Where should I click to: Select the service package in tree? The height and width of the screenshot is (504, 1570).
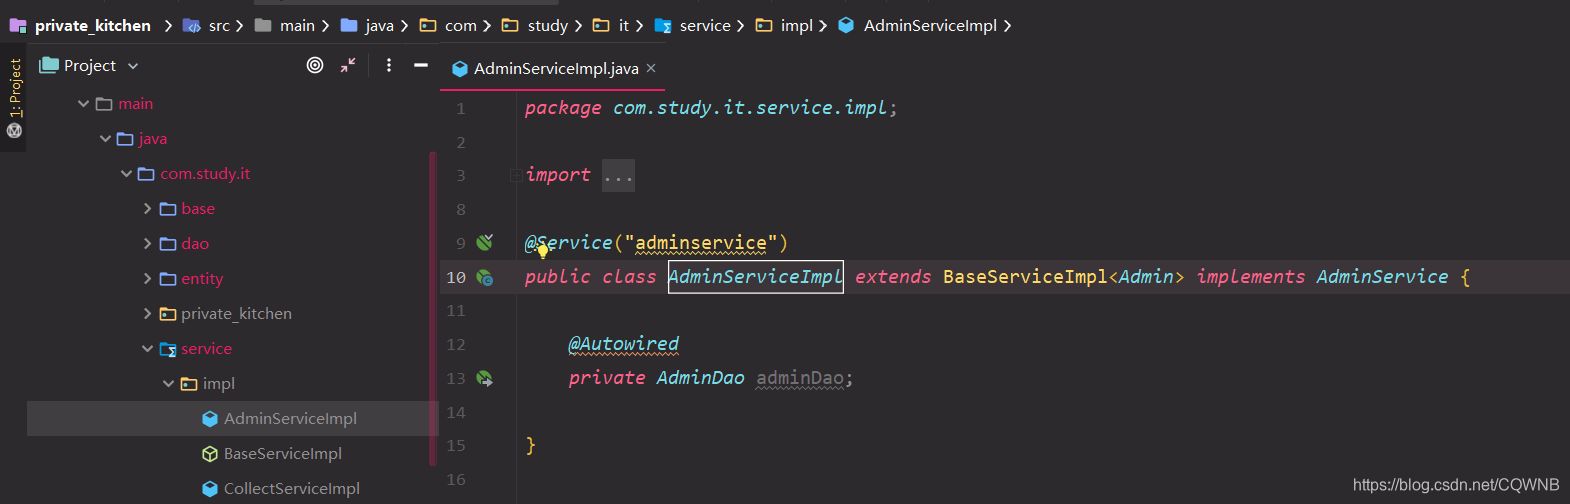click(232, 349)
